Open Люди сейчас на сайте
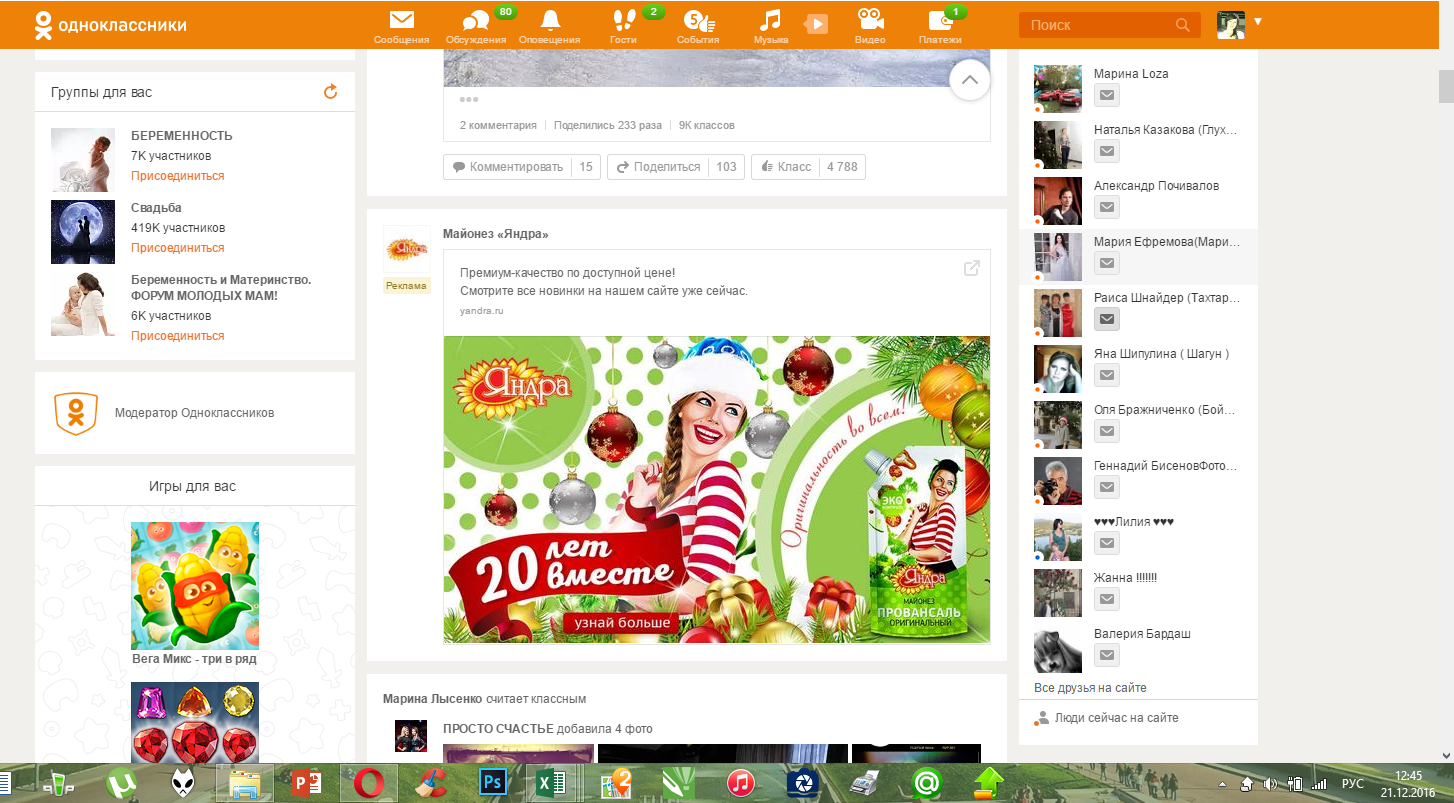 pyautogui.click(x=1116, y=718)
